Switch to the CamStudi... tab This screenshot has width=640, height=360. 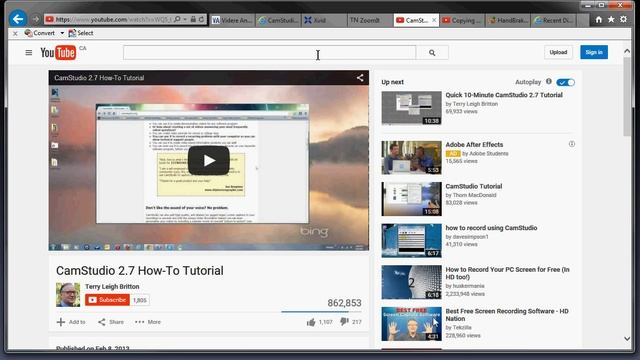tap(278, 20)
